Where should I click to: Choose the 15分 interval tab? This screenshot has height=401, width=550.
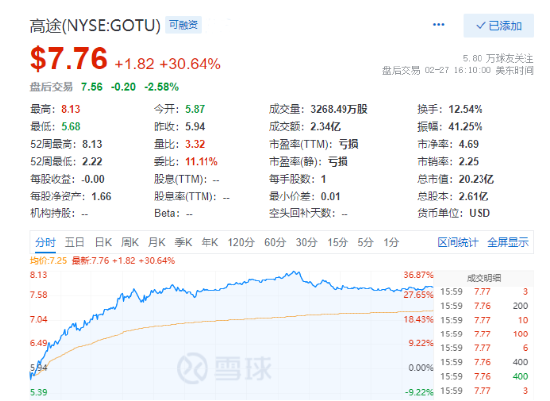tap(337, 242)
